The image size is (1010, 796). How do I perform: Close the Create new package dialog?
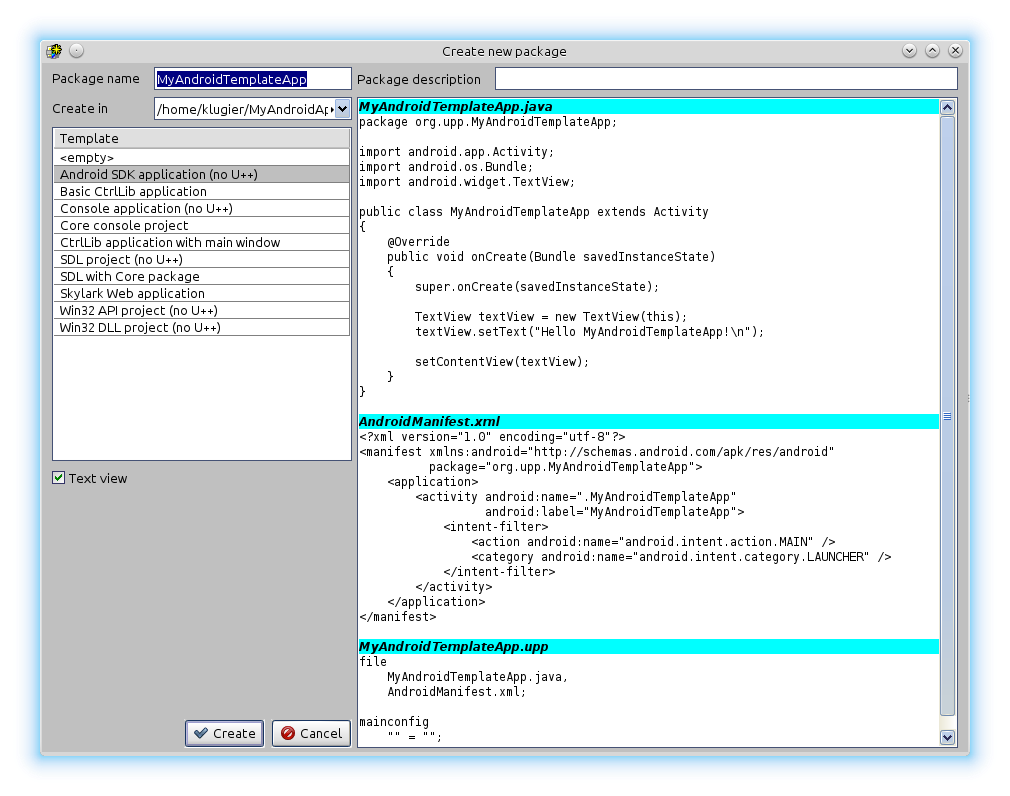tap(956, 51)
